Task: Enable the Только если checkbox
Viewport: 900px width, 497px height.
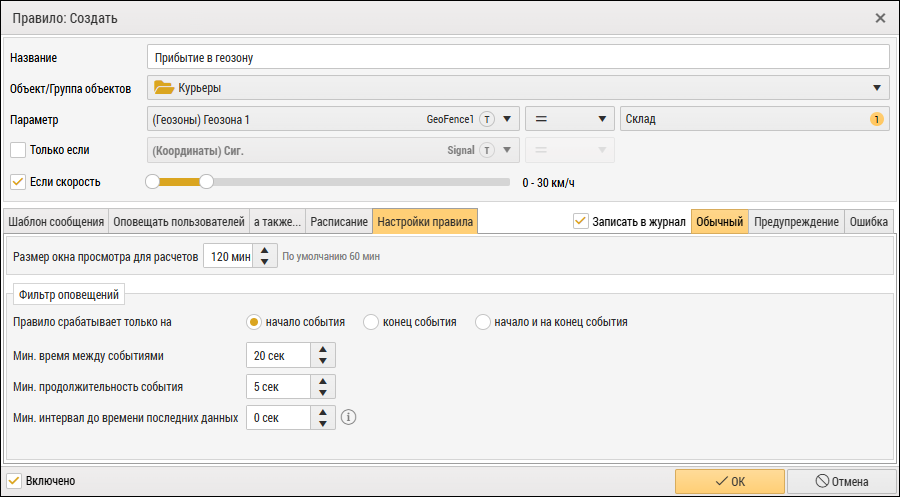Action: (17, 150)
